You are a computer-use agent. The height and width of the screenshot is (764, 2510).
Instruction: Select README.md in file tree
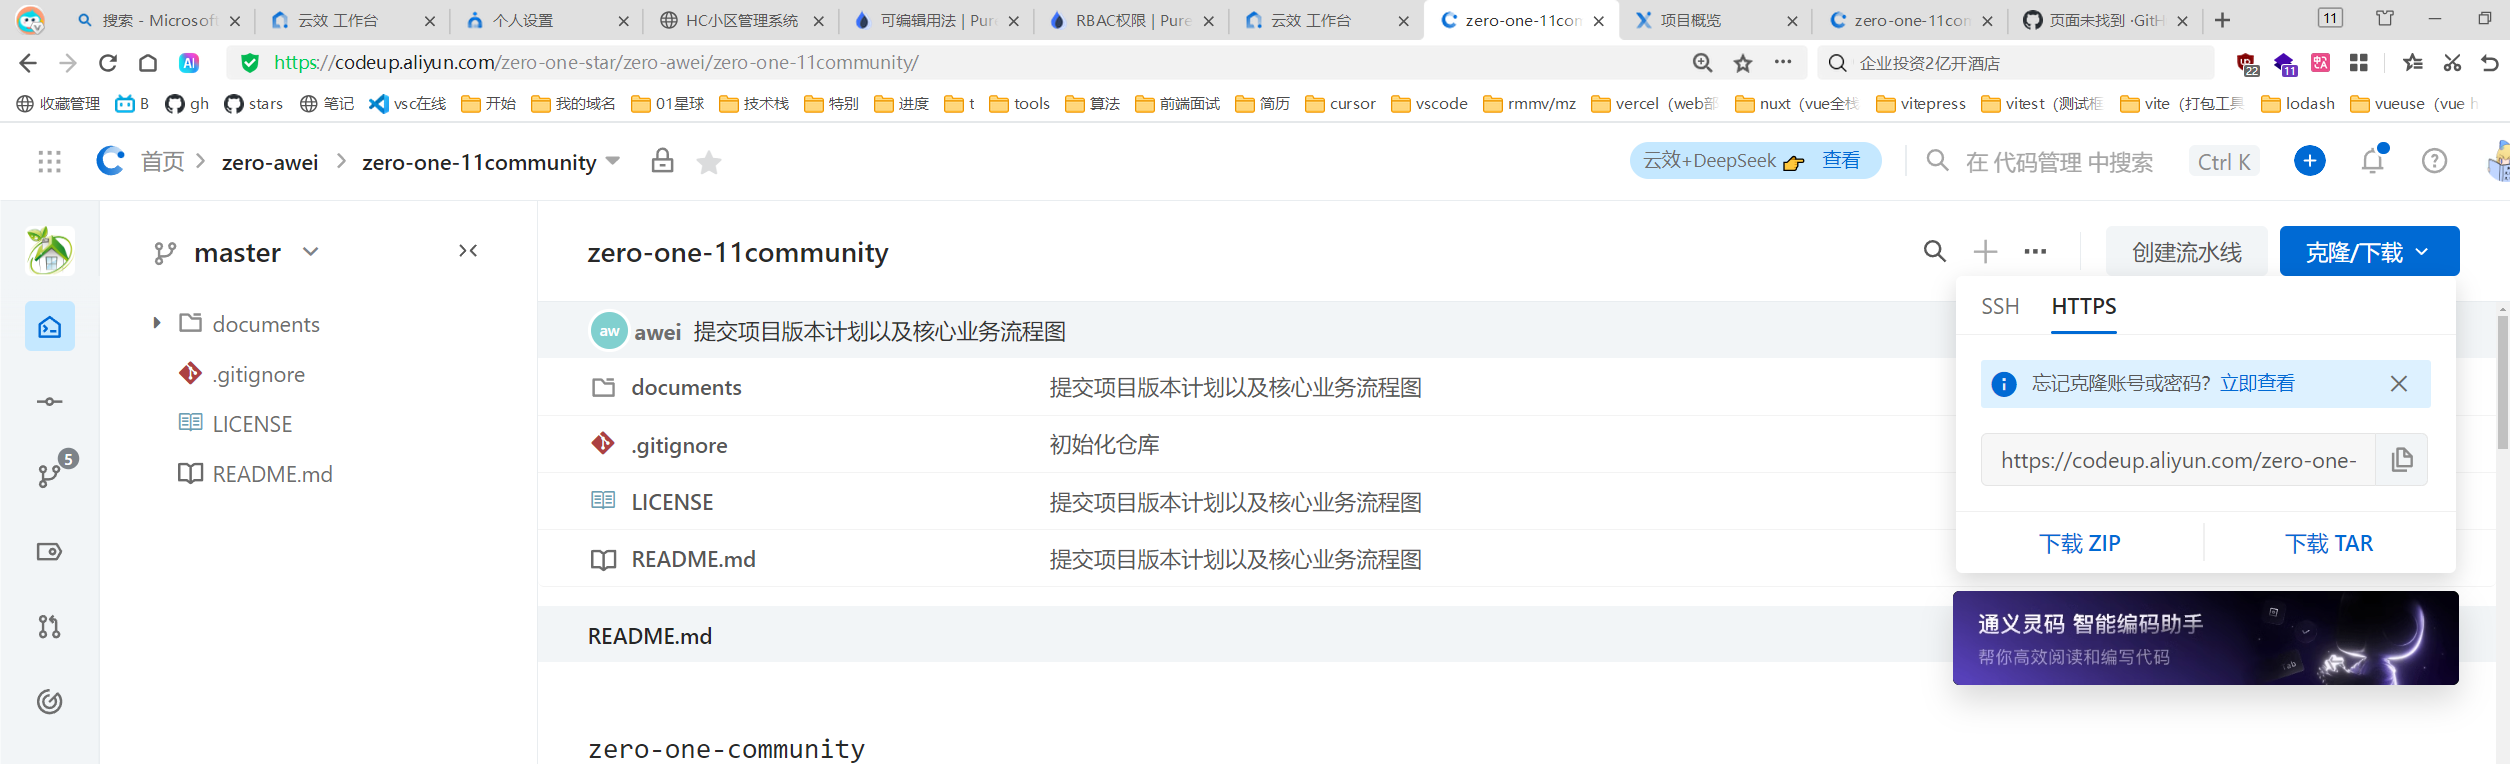click(272, 474)
